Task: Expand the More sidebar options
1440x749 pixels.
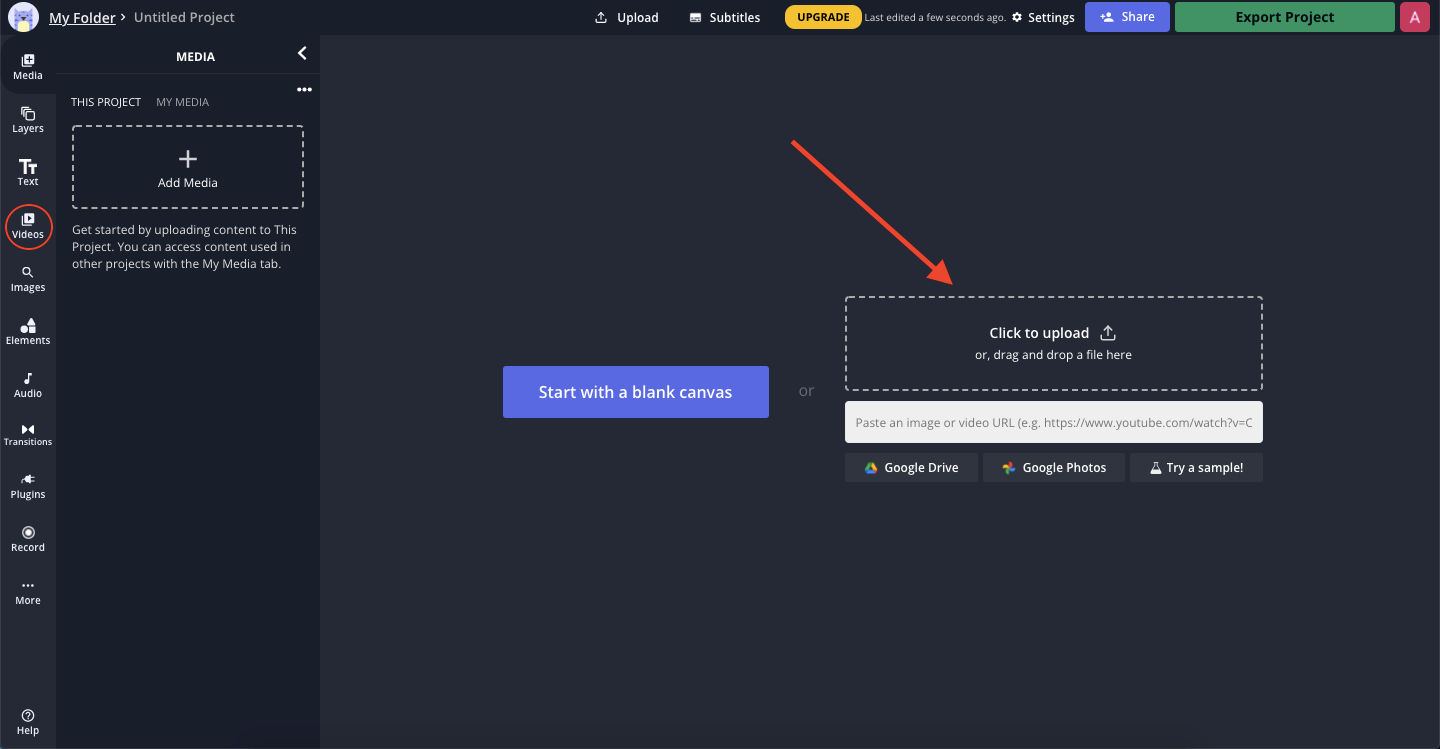Action: coord(28,592)
